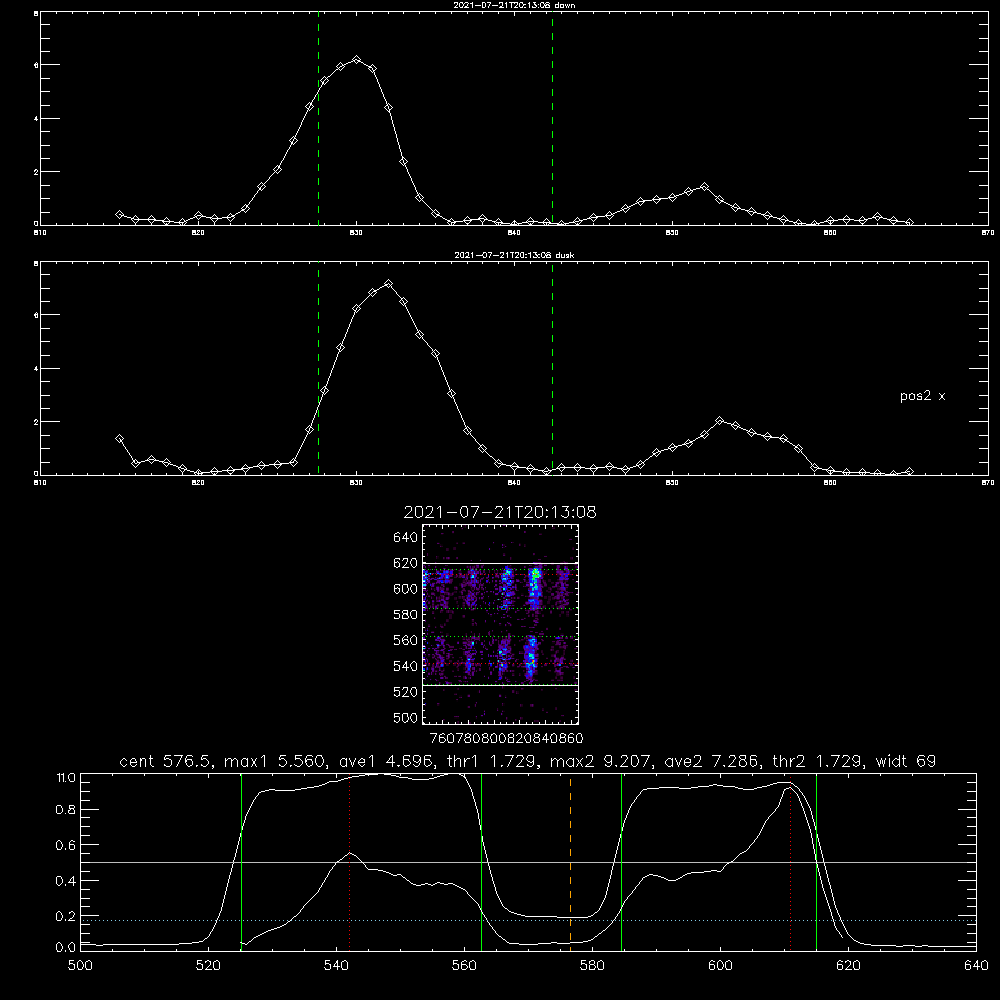Viewport: 1000px width, 1000px height.
Task: Click the right green dashed line in dusk plot
Action: pyautogui.click(x=552, y=368)
